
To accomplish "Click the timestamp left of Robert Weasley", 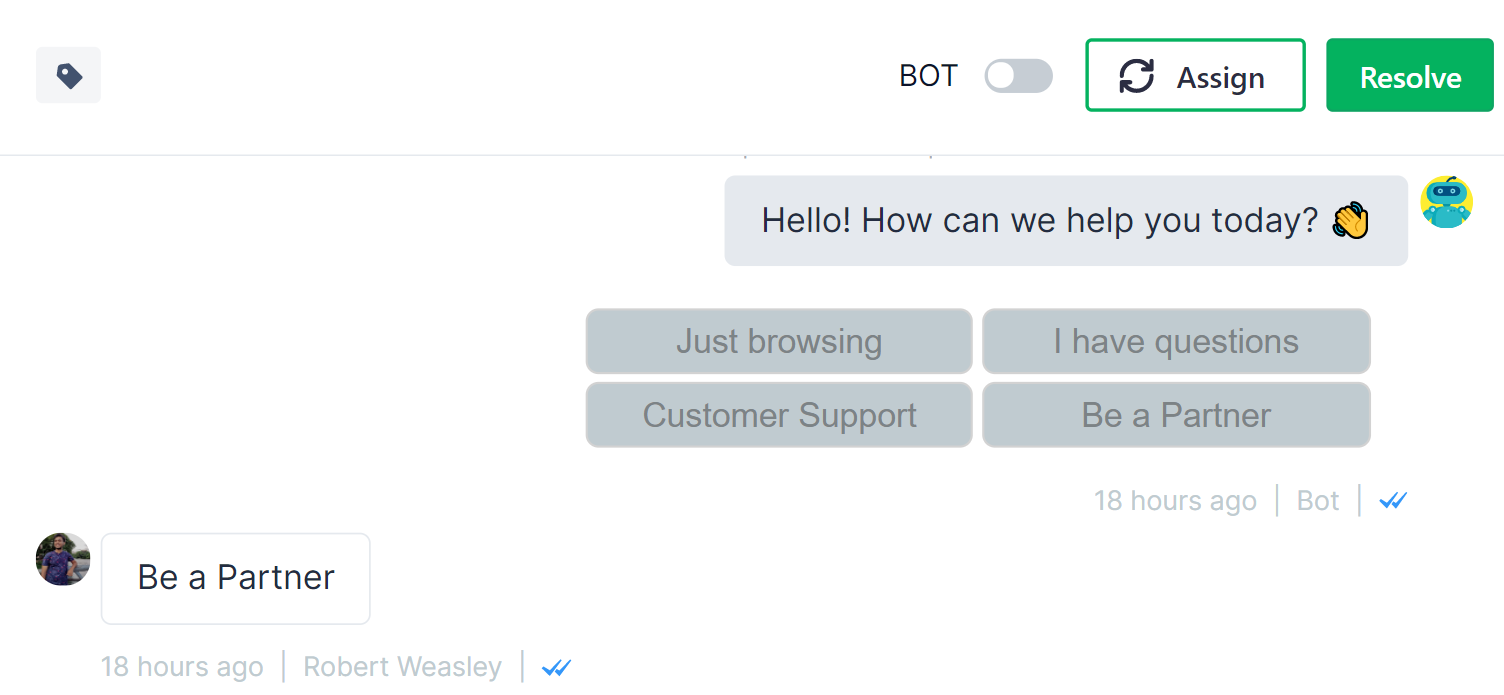I will [x=182, y=666].
